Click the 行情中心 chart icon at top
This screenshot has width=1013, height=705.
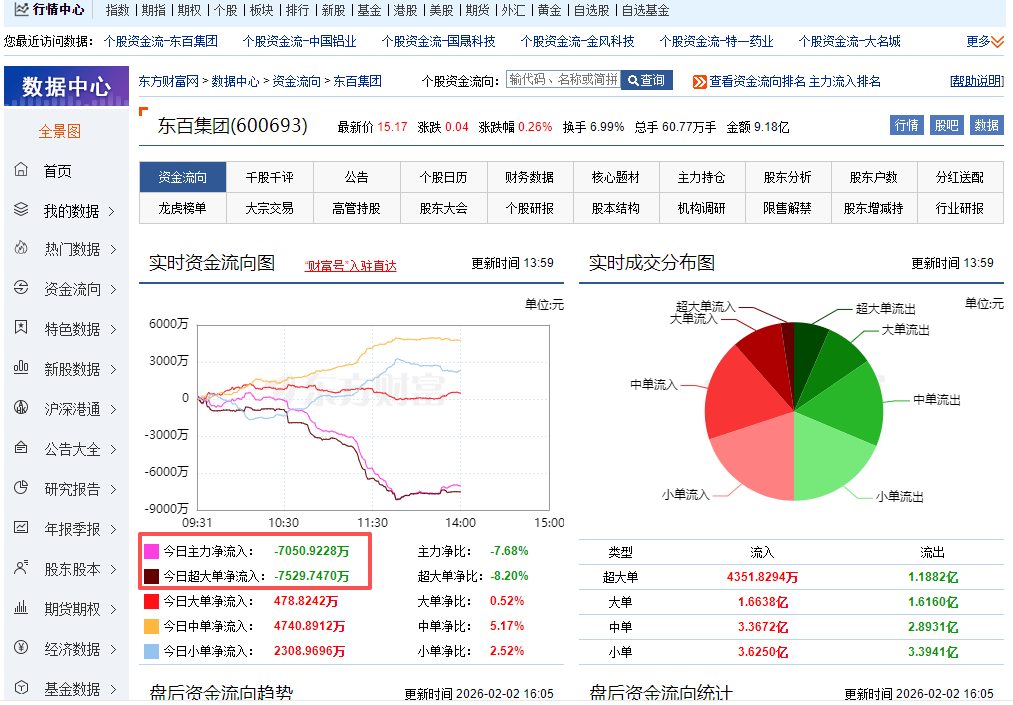click(21, 9)
